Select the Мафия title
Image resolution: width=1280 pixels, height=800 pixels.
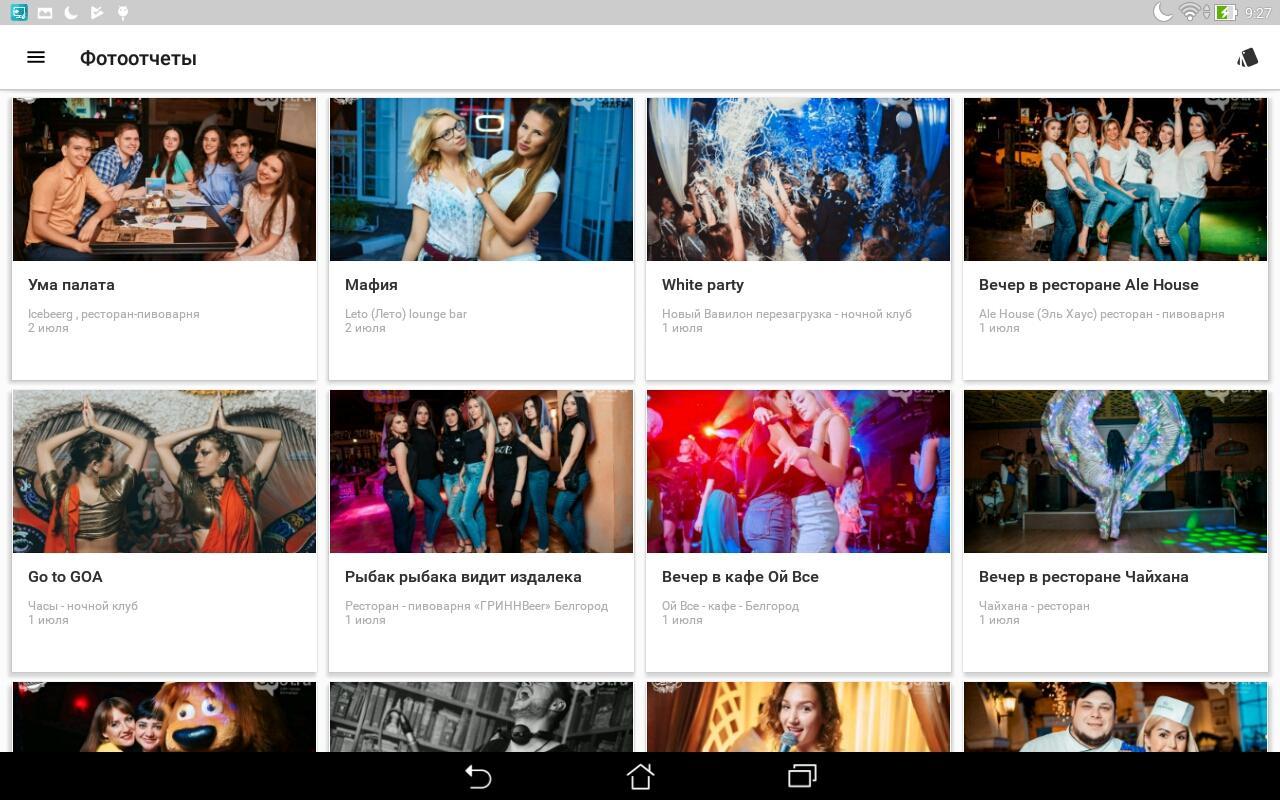tap(371, 285)
